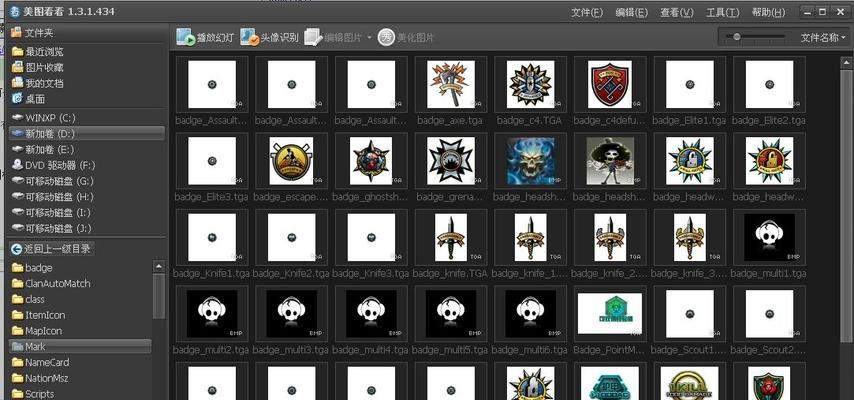Select the badge_grena thumbnail
Image resolution: width=854 pixels, height=400 pixels.
(x=451, y=161)
